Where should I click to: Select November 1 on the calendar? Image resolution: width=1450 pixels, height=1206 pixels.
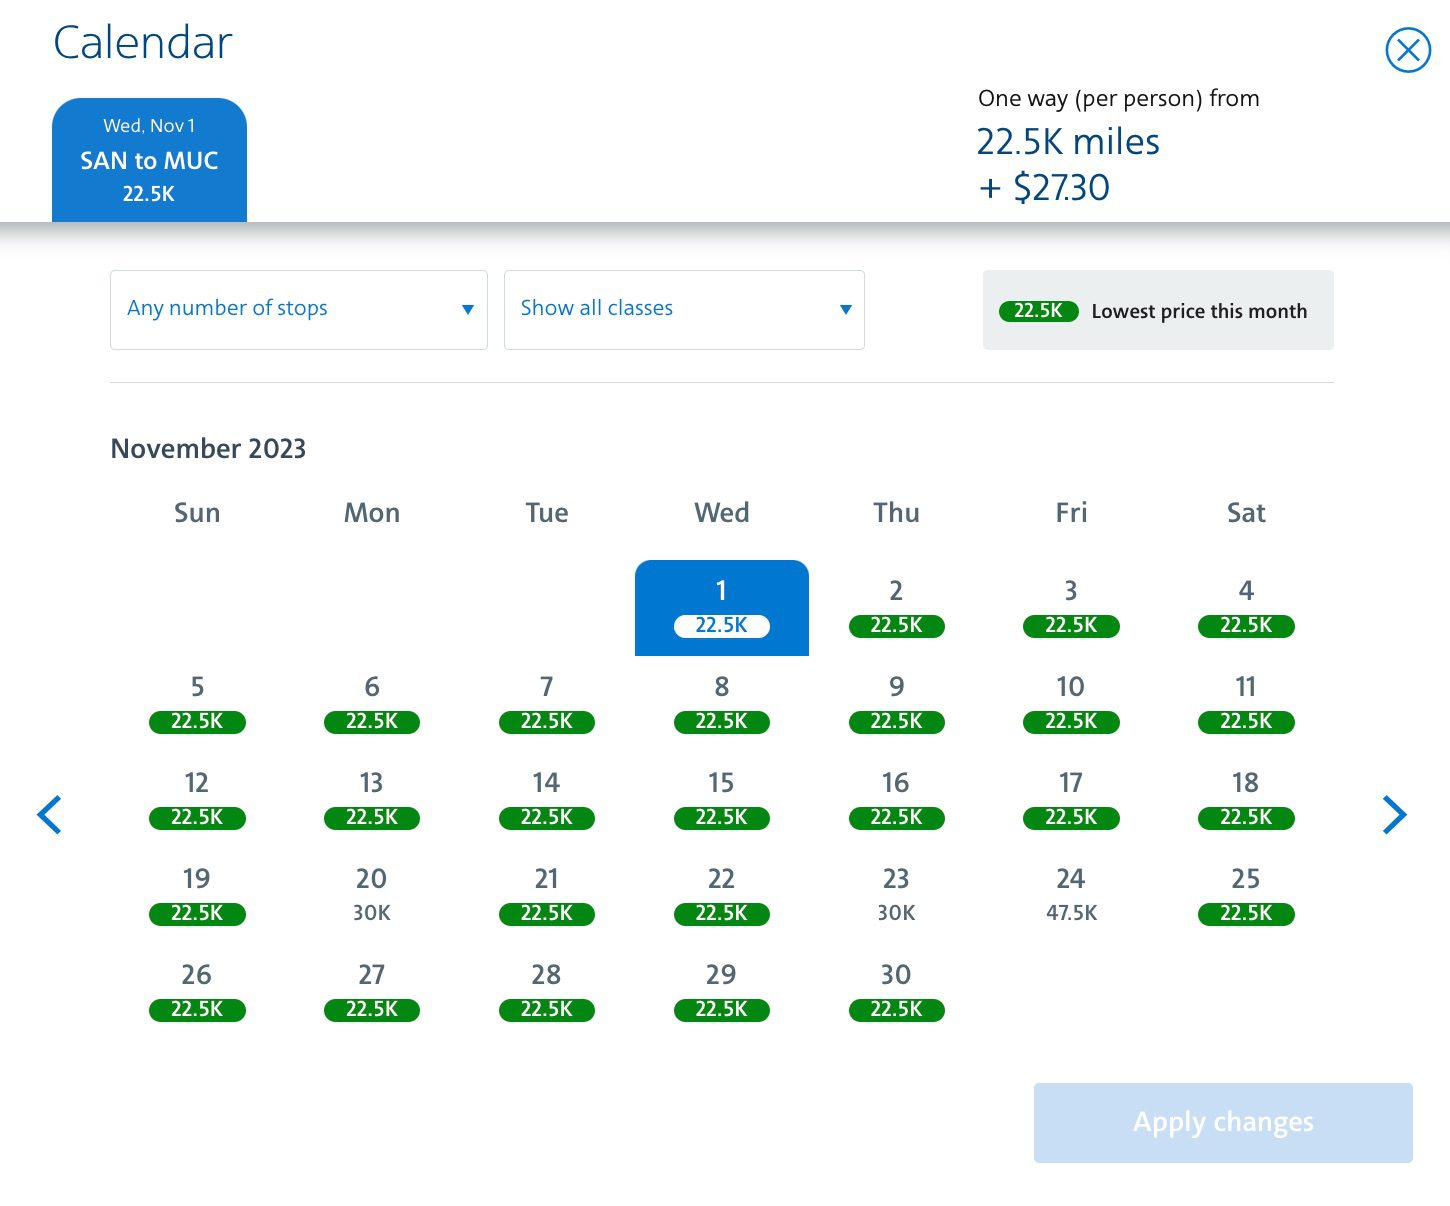(x=721, y=607)
